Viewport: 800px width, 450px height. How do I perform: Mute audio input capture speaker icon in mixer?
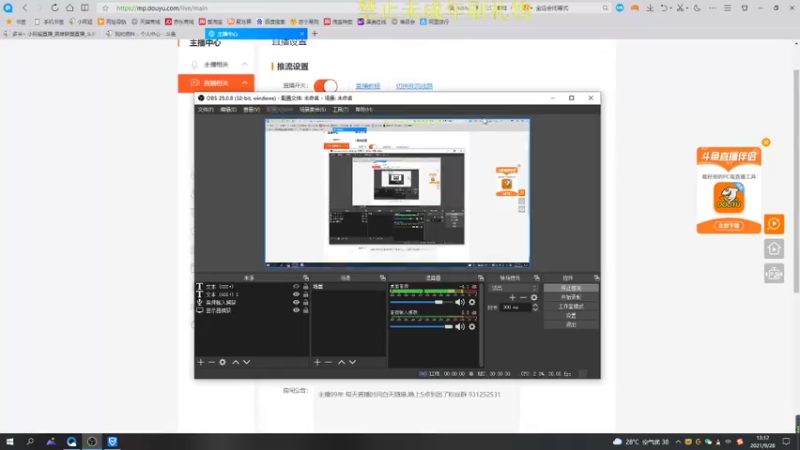(460, 327)
